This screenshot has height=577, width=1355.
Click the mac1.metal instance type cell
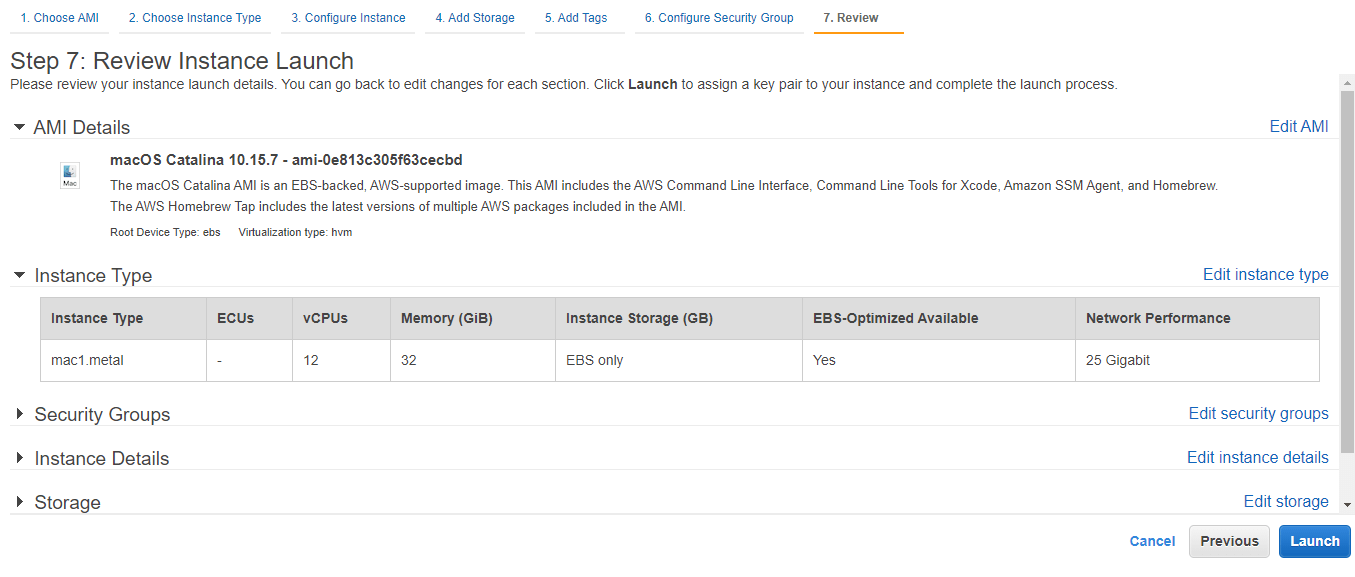[124, 360]
